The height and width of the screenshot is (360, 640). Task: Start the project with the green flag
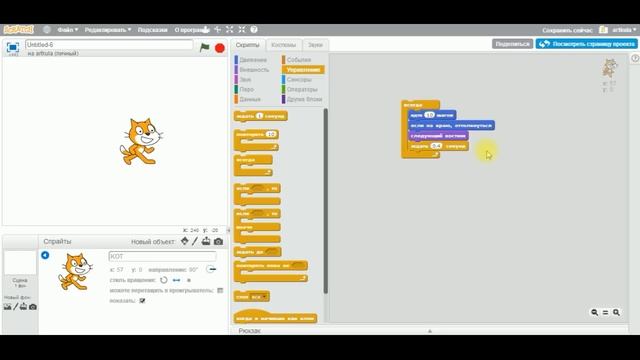point(204,47)
